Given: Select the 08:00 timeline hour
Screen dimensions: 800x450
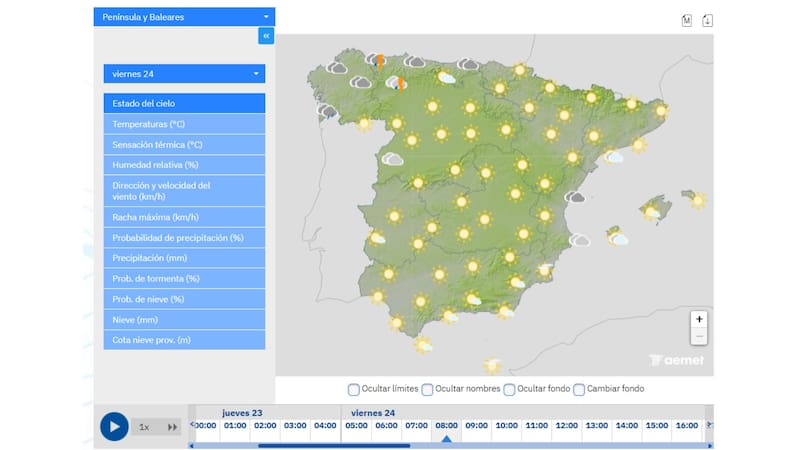Looking at the screenshot, I should 446,426.
